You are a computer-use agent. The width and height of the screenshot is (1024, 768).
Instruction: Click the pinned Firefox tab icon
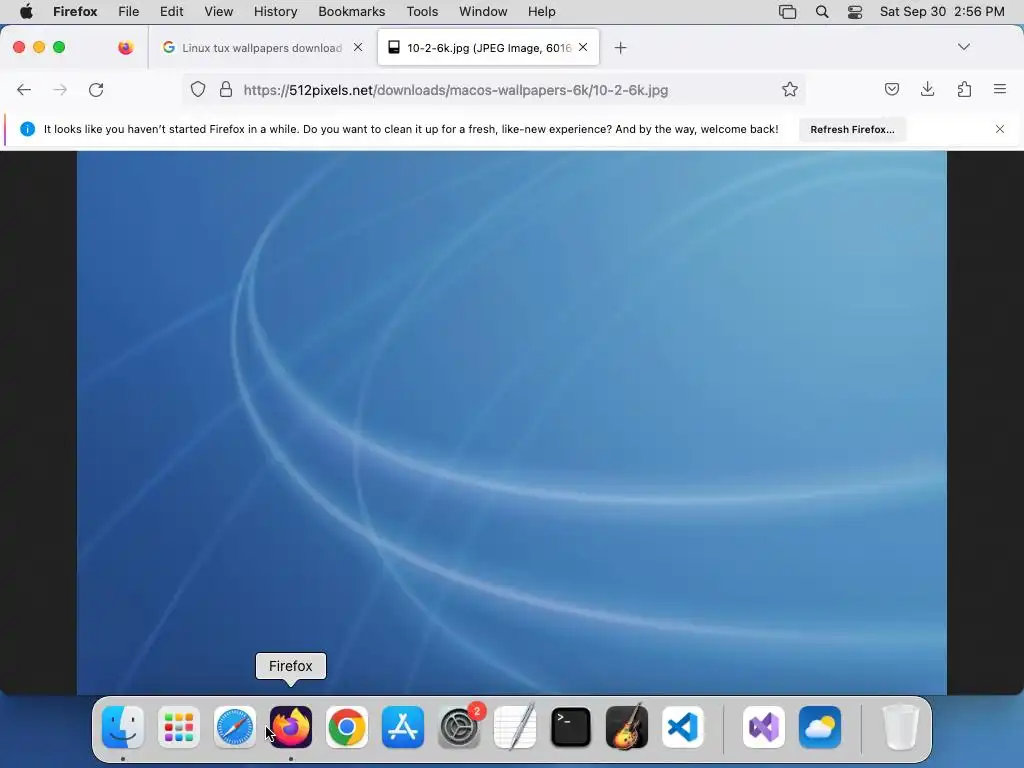(126, 48)
